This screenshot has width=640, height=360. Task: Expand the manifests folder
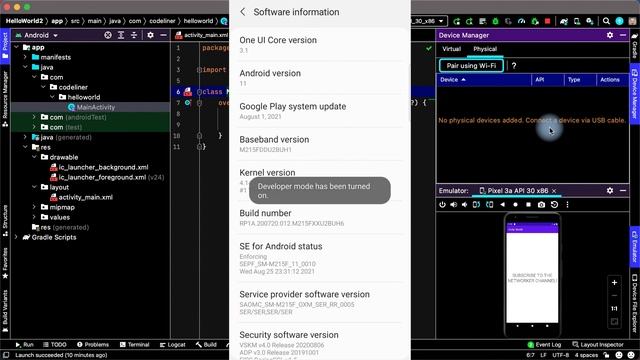26,57
